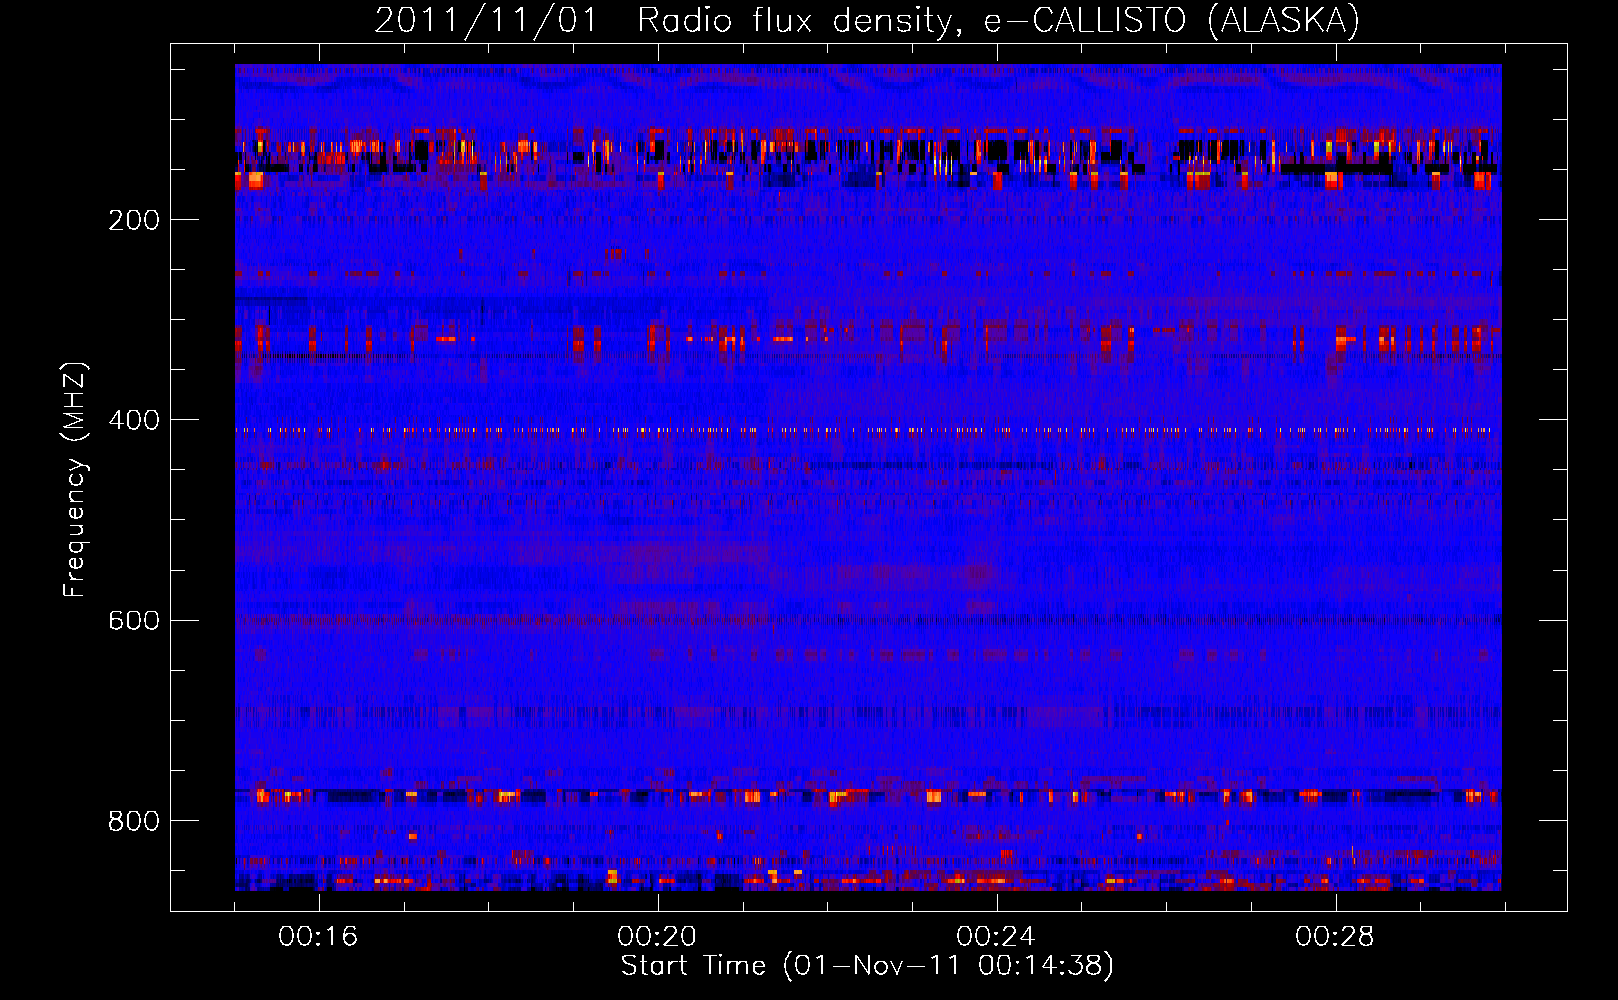1618x1000 pixels.
Task: Click the '800' frequency tick label
Action: tap(134, 821)
